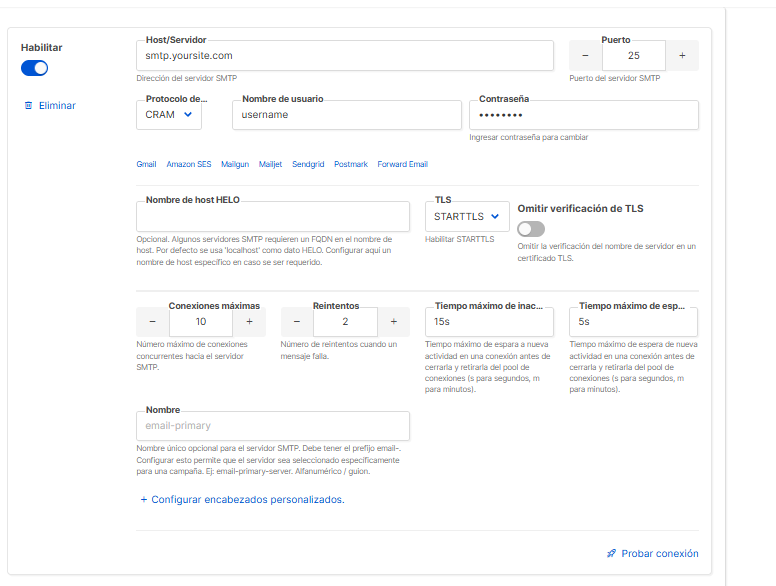Focus the Nombre de host HELO field
This screenshot has width=776, height=586.
point(272,217)
